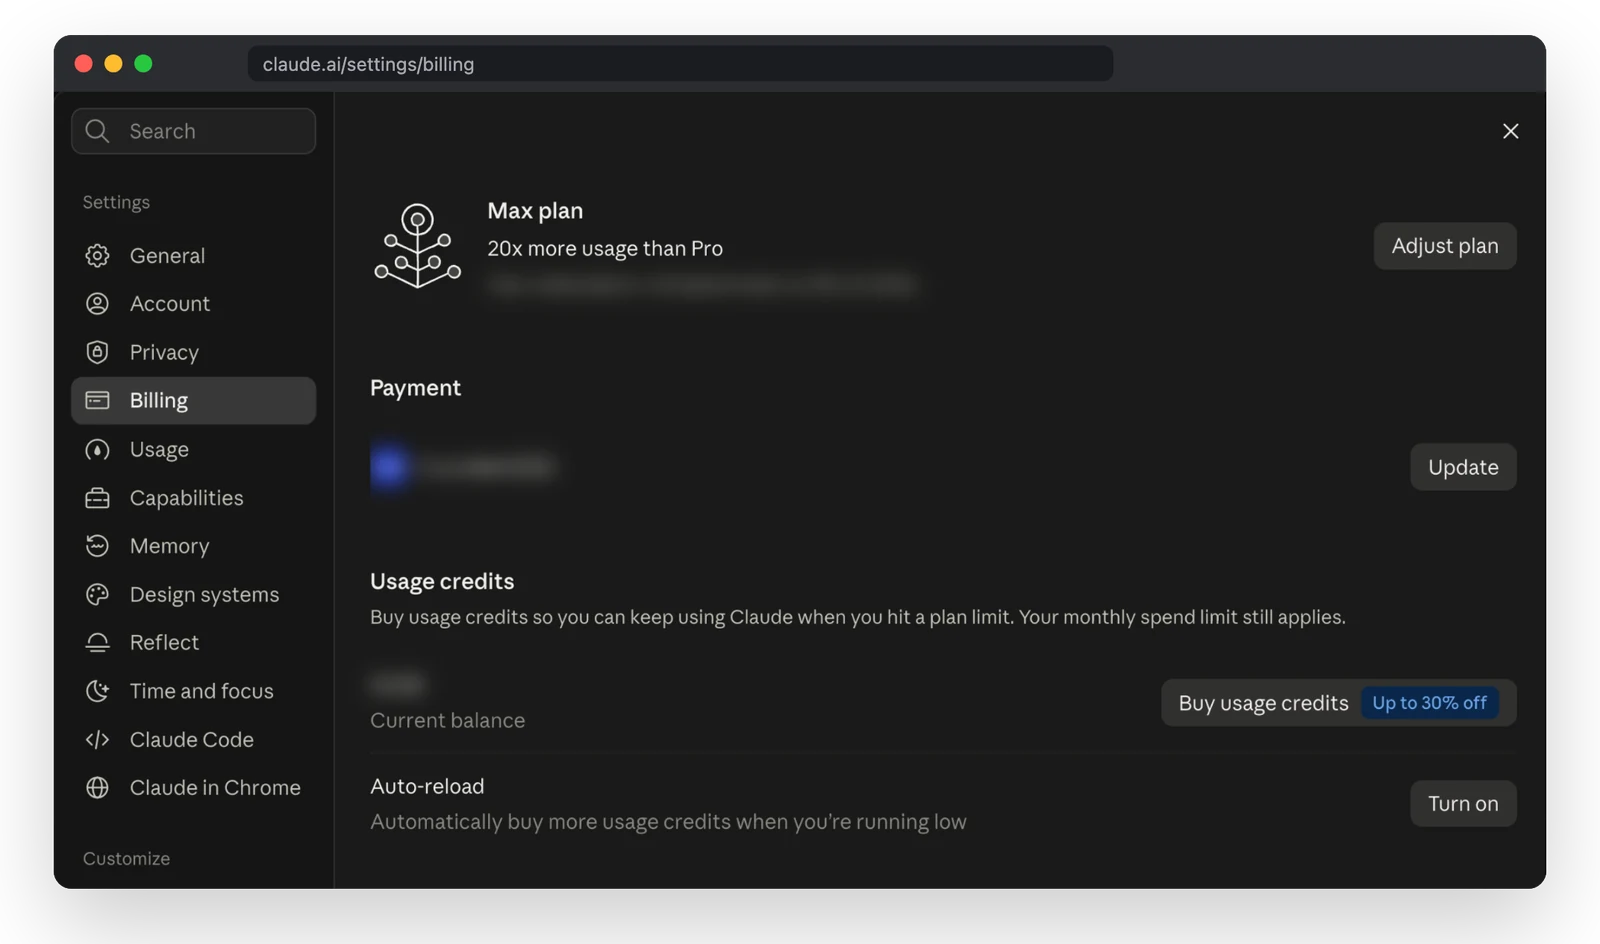Viewport: 1600px width, 944px height.
Task: Click the Max plan tree logo
Action: click(417, 246)
